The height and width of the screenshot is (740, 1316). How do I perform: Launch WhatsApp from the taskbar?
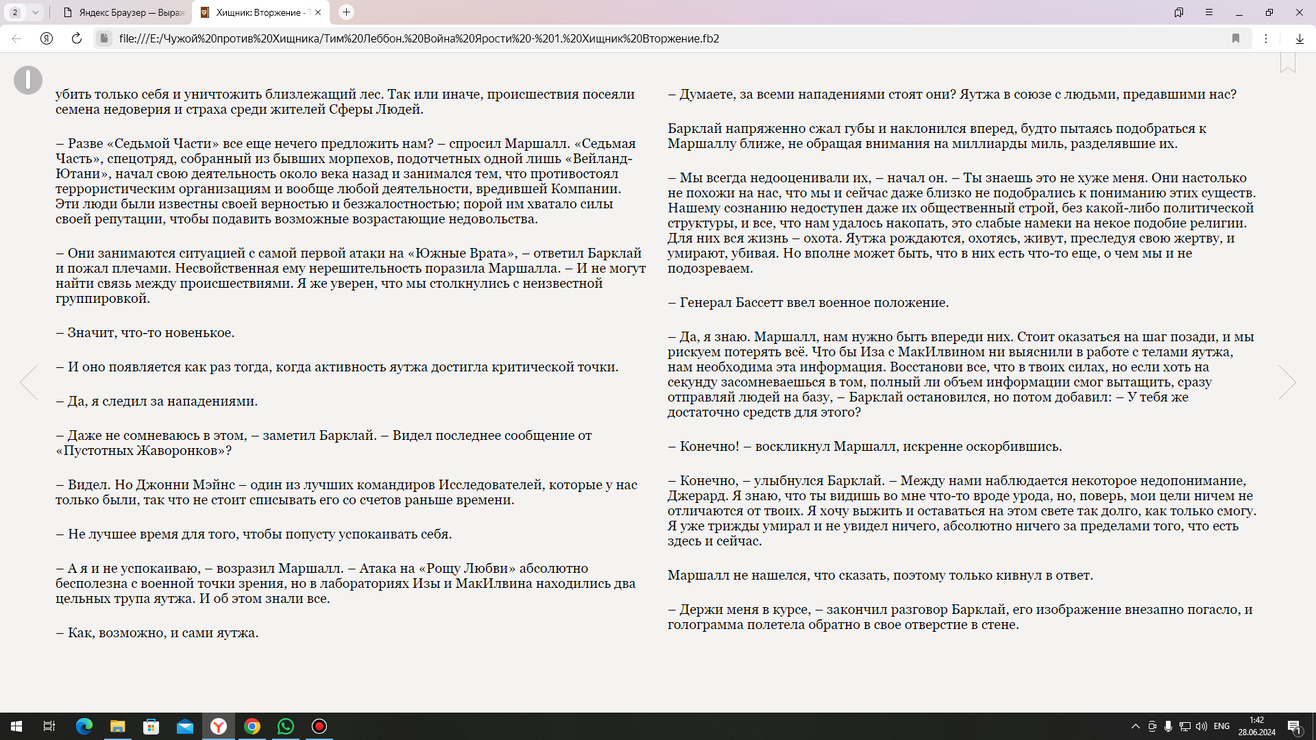click(286, 726)
